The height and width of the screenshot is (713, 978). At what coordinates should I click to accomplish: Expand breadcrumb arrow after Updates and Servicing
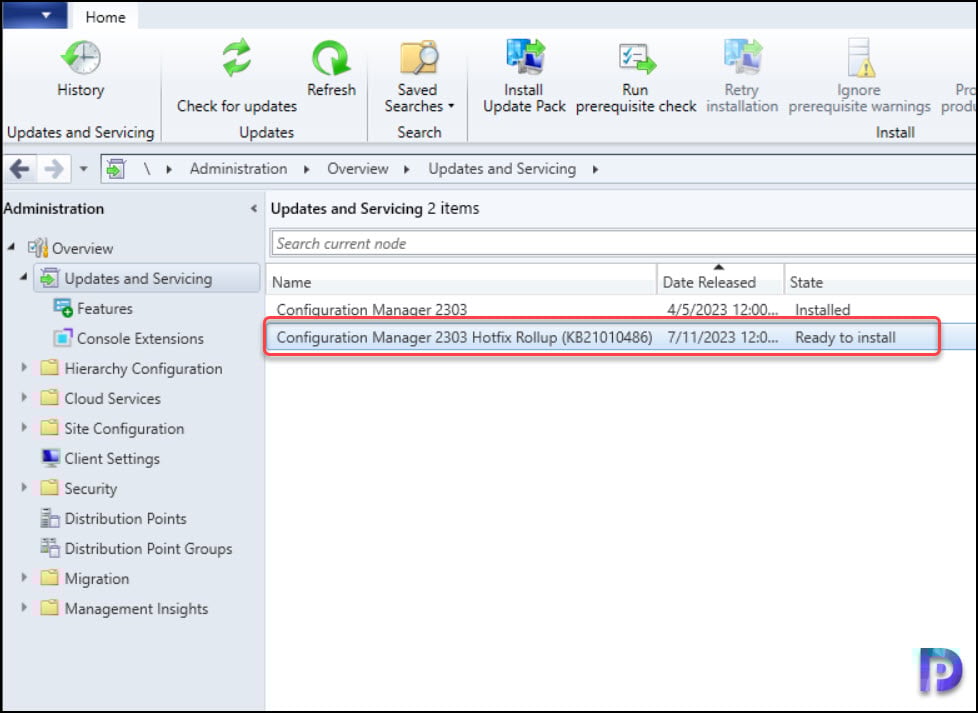tap(596, 169)
